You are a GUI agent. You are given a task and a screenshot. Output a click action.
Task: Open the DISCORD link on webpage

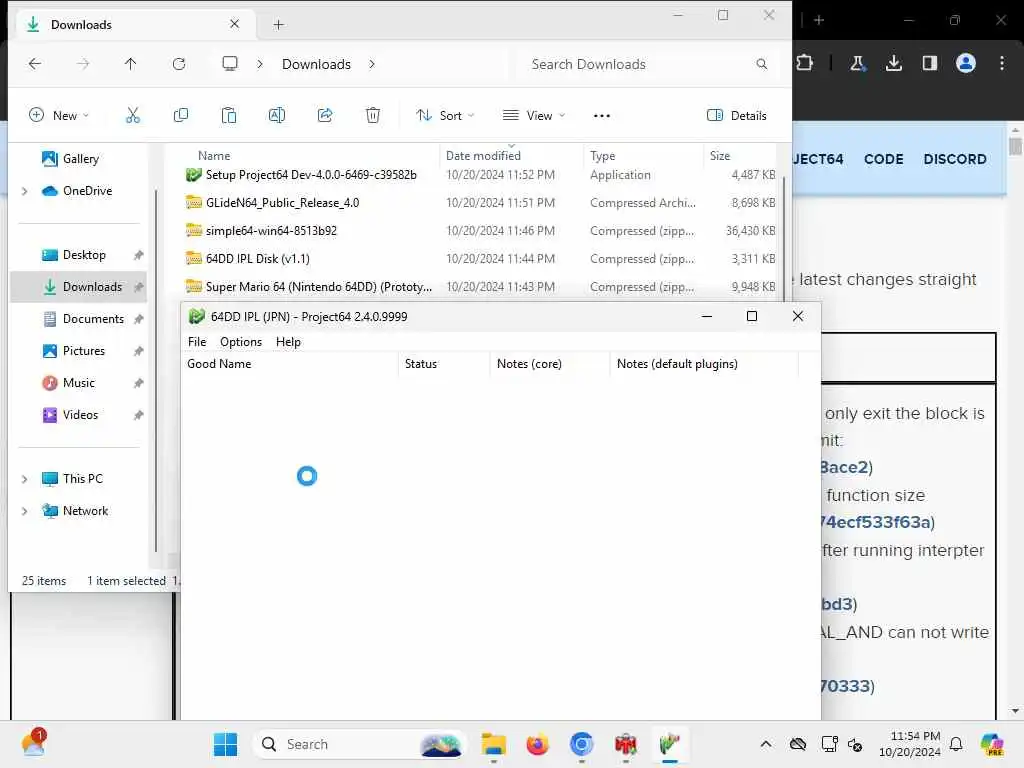[955, 159]
